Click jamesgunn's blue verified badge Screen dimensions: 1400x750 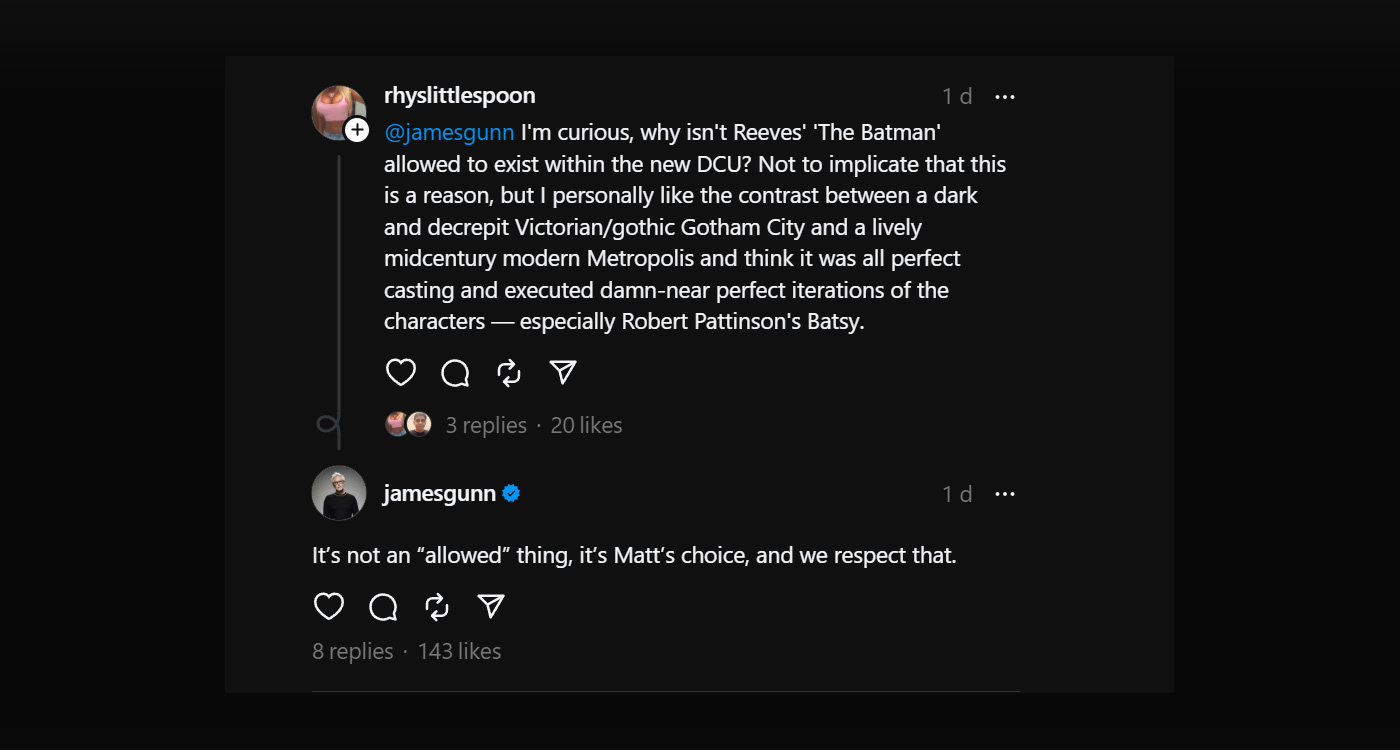(511, 493)
